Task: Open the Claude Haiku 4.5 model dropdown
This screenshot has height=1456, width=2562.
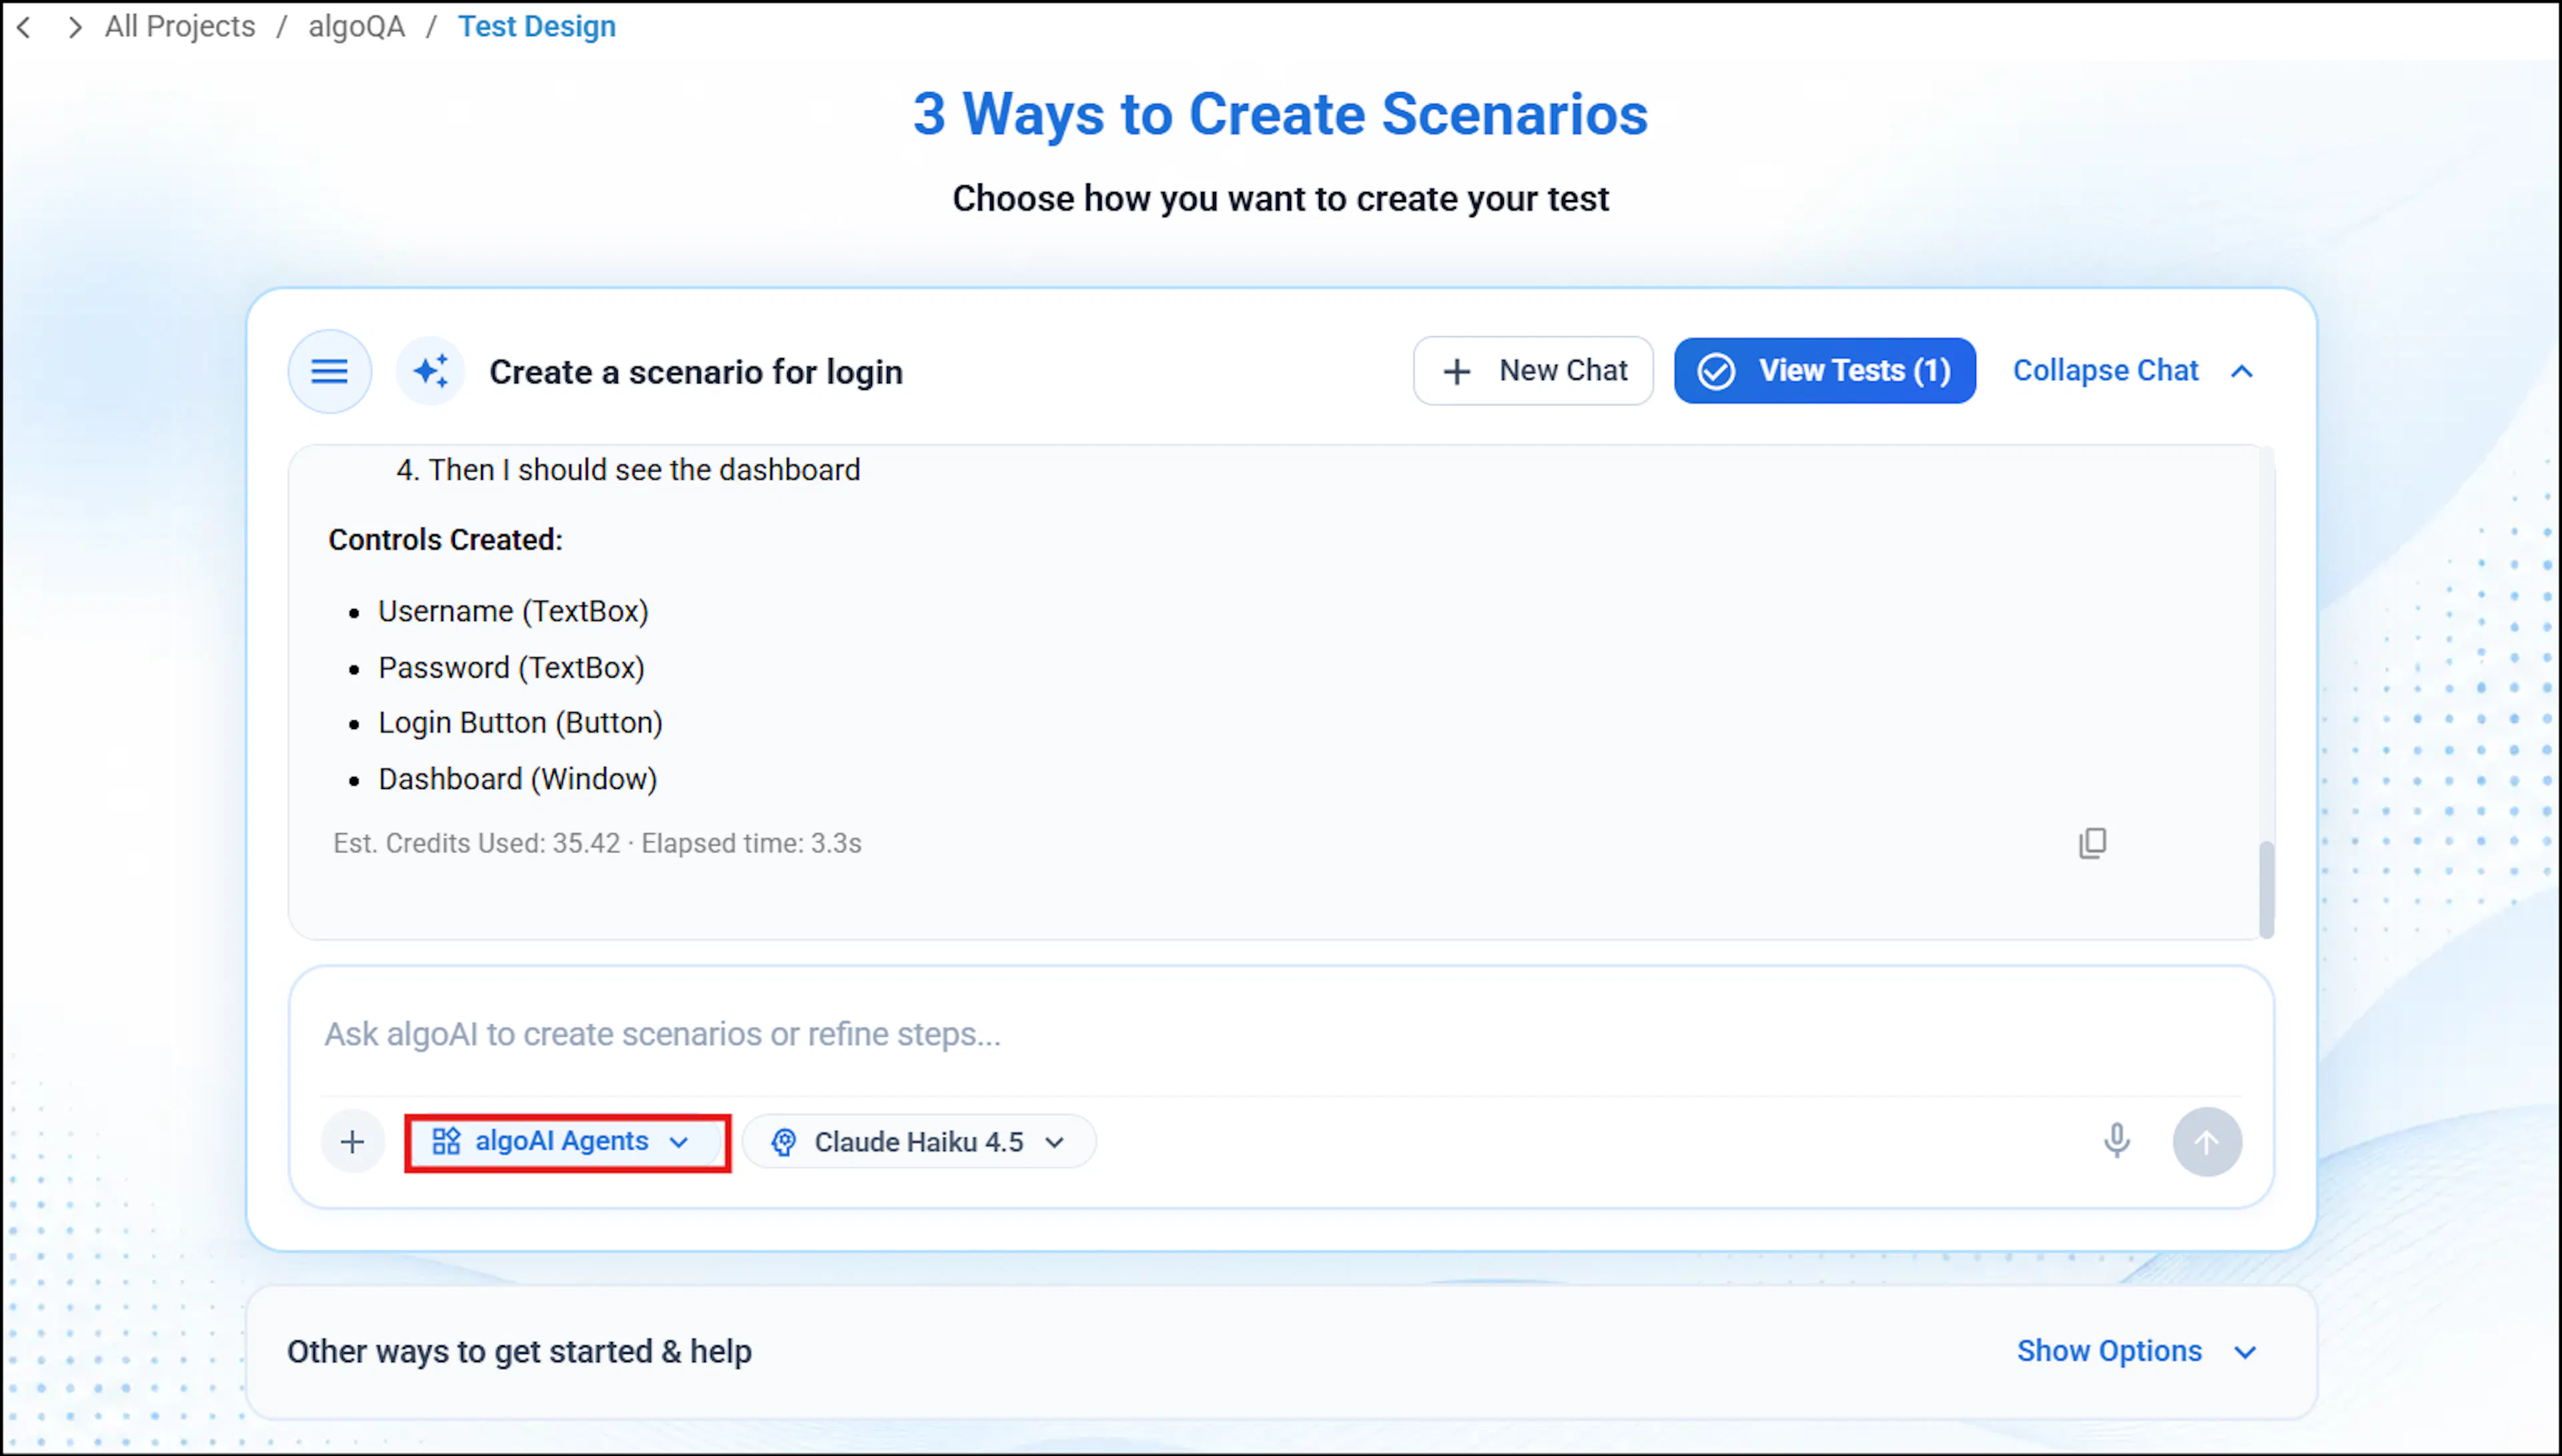Action: [x=919, y=1142]
